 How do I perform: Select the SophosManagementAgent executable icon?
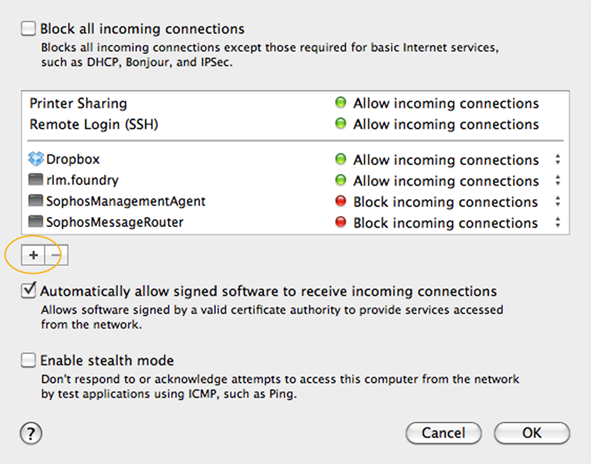click(x=35, y=201)
